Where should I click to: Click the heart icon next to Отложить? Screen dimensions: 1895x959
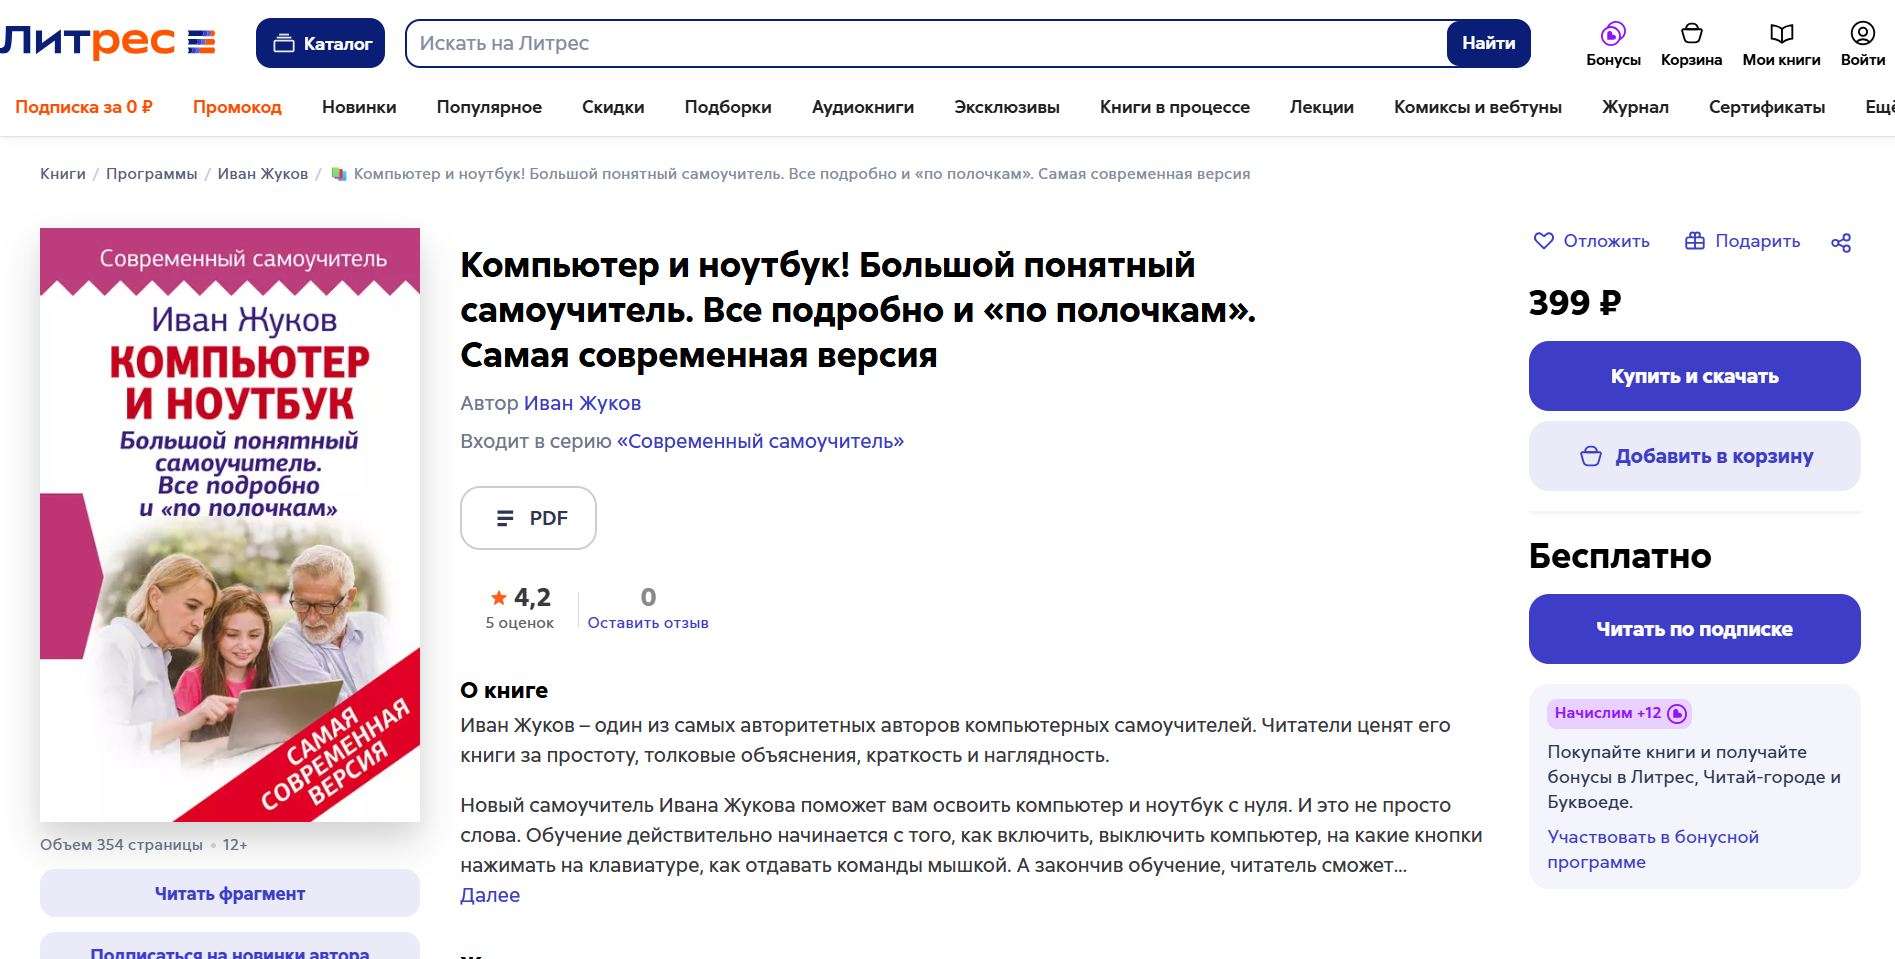[1544, 241]
